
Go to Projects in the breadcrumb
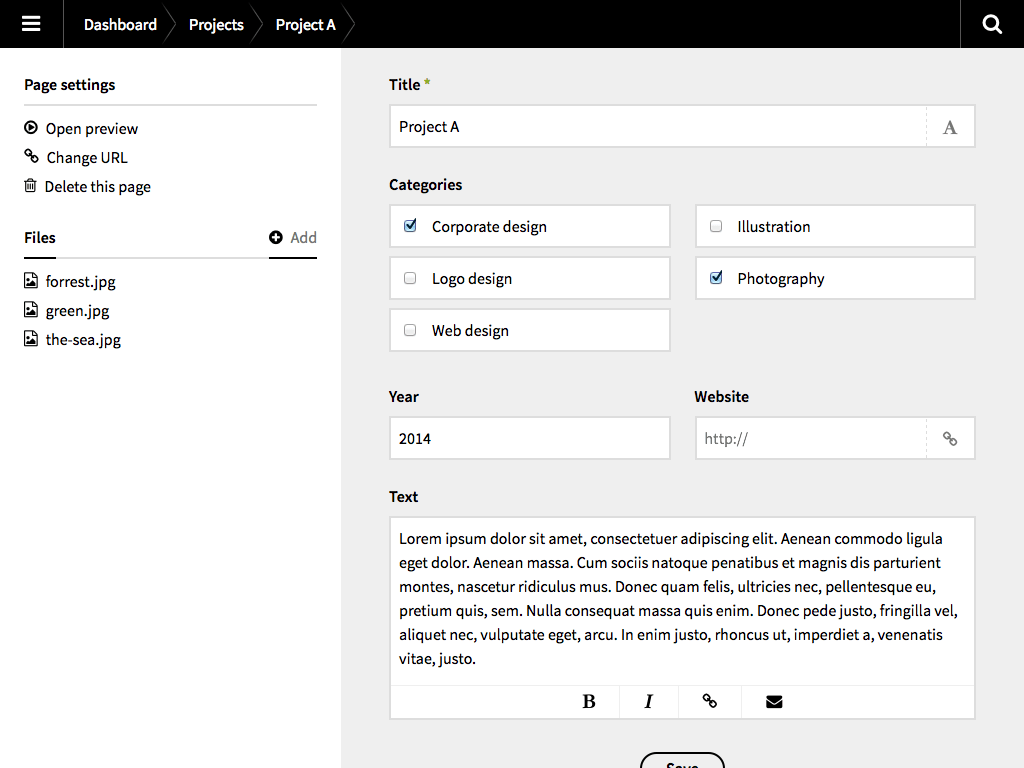216,25
